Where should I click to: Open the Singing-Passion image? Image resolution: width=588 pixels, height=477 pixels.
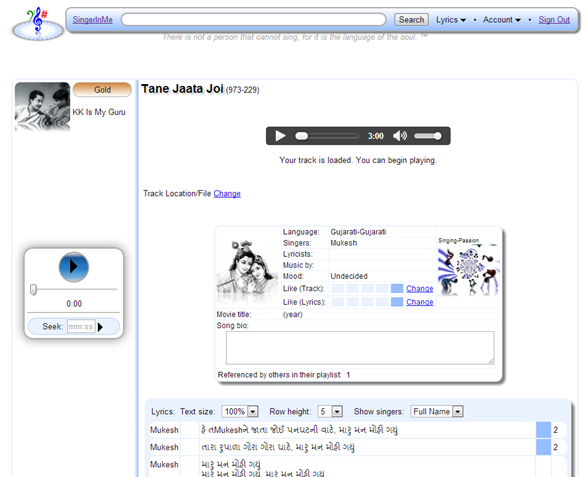click(x=469, y=270)
